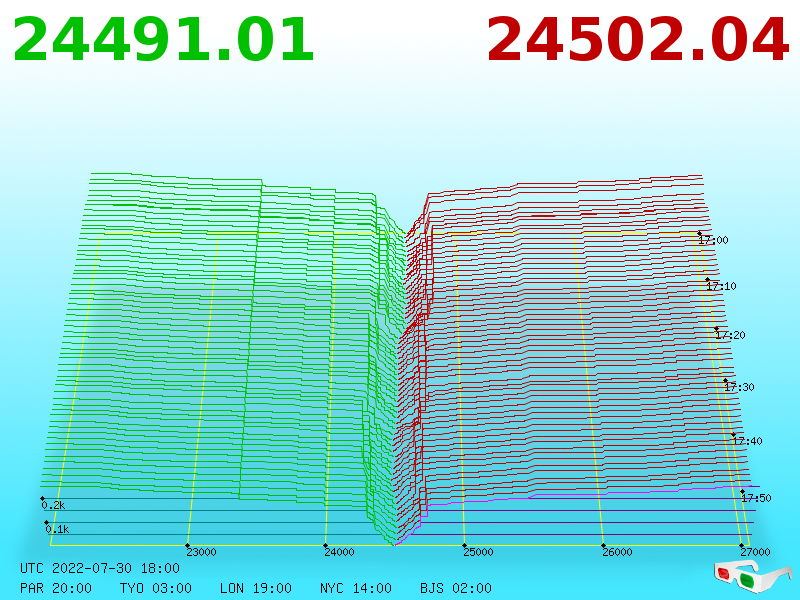Click the 25000 price axis label

(x=478, y=552)
